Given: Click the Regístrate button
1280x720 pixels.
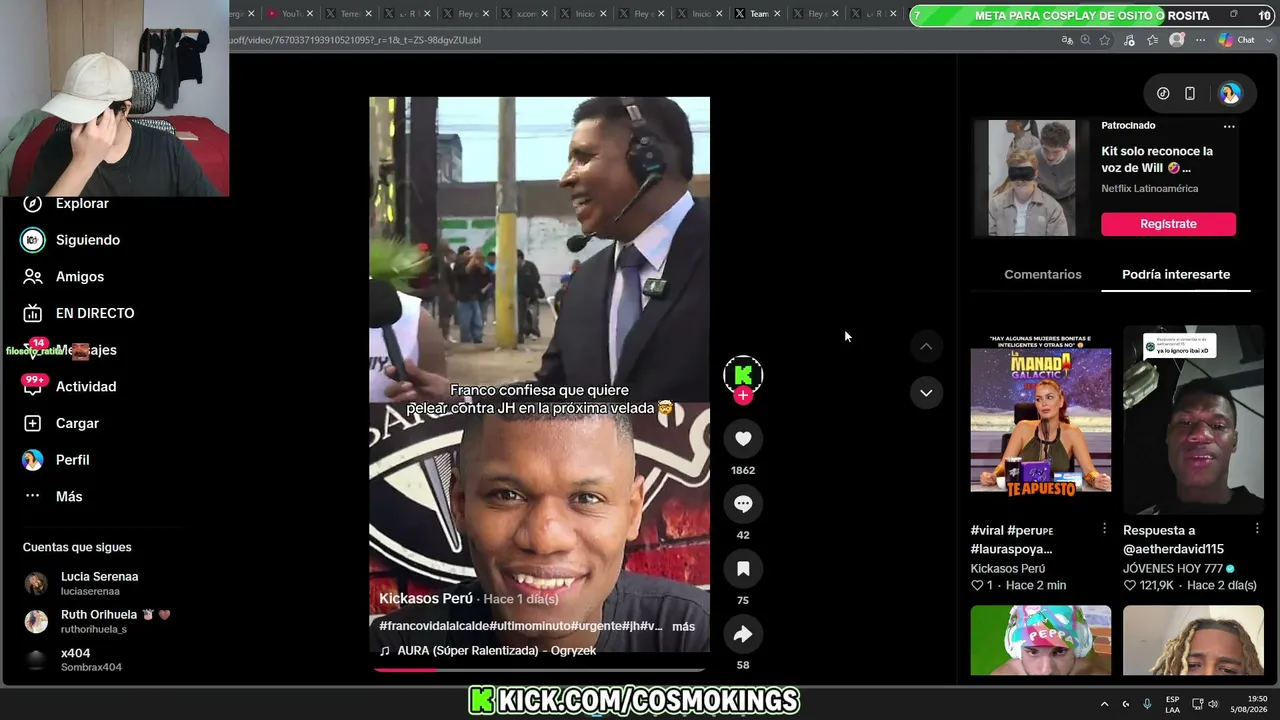Looking at the screenshot, I should coord(1168,224).
